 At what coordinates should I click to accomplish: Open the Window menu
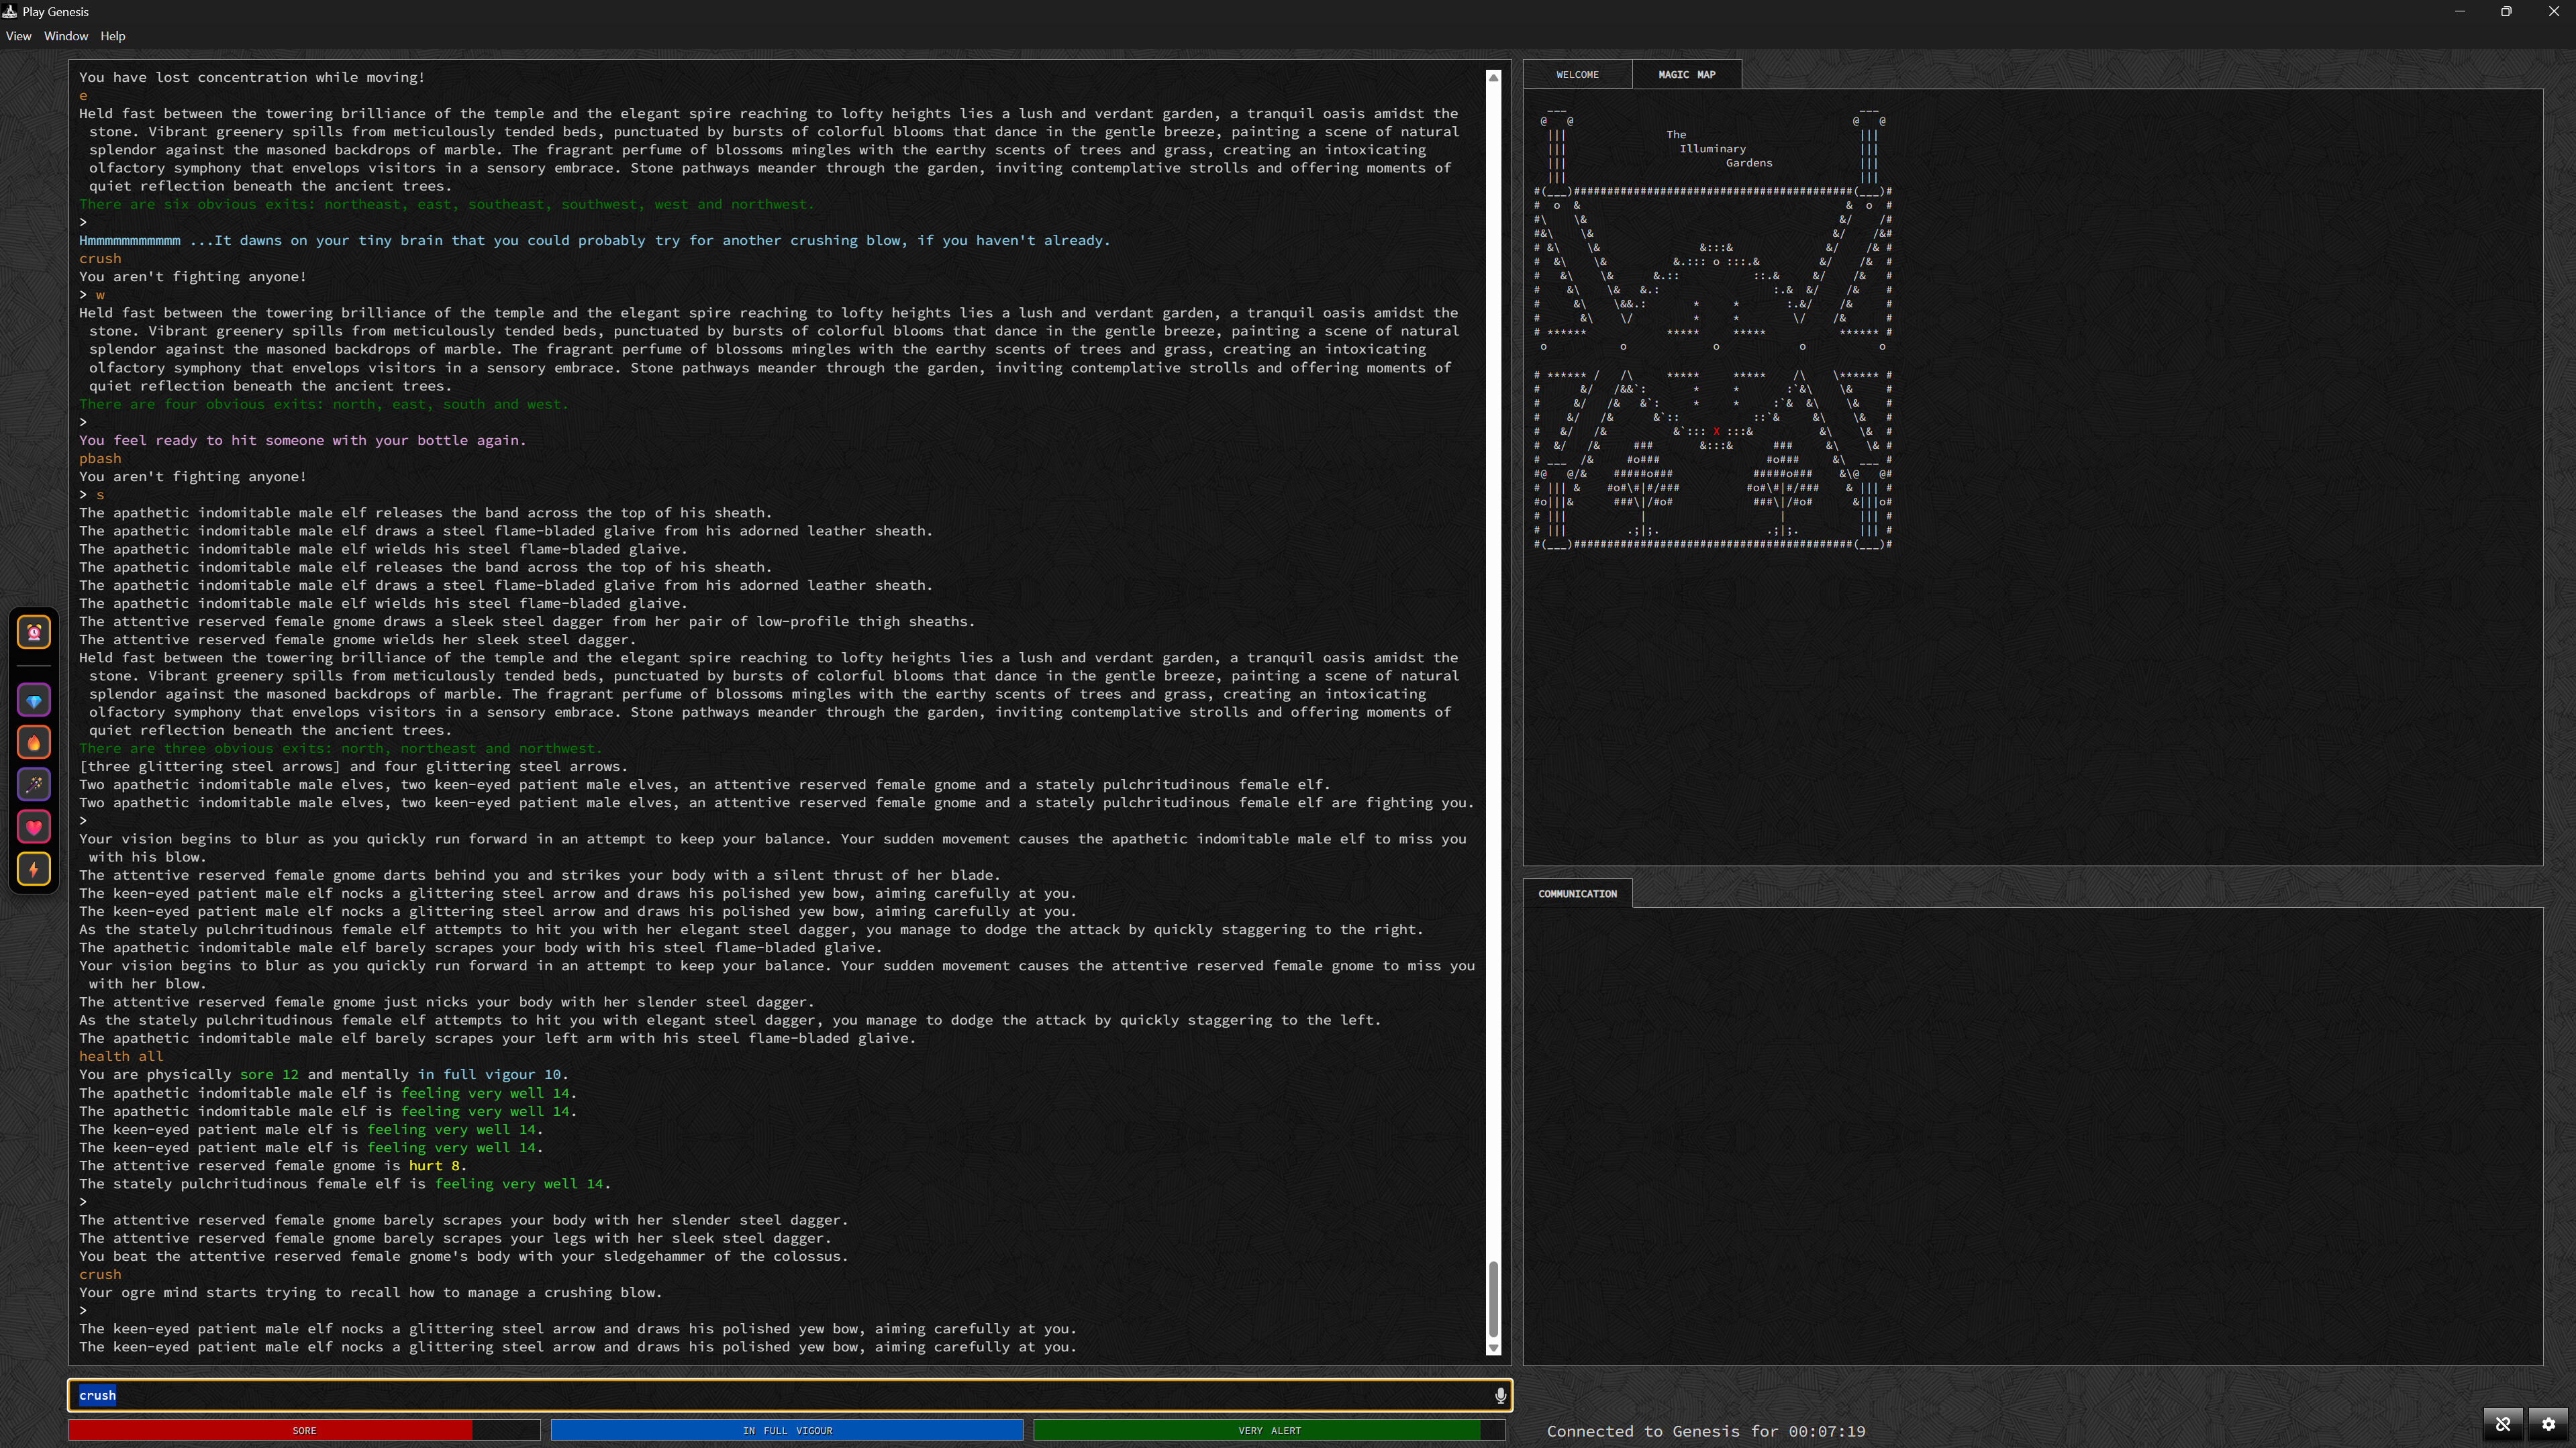click(66, 36)
